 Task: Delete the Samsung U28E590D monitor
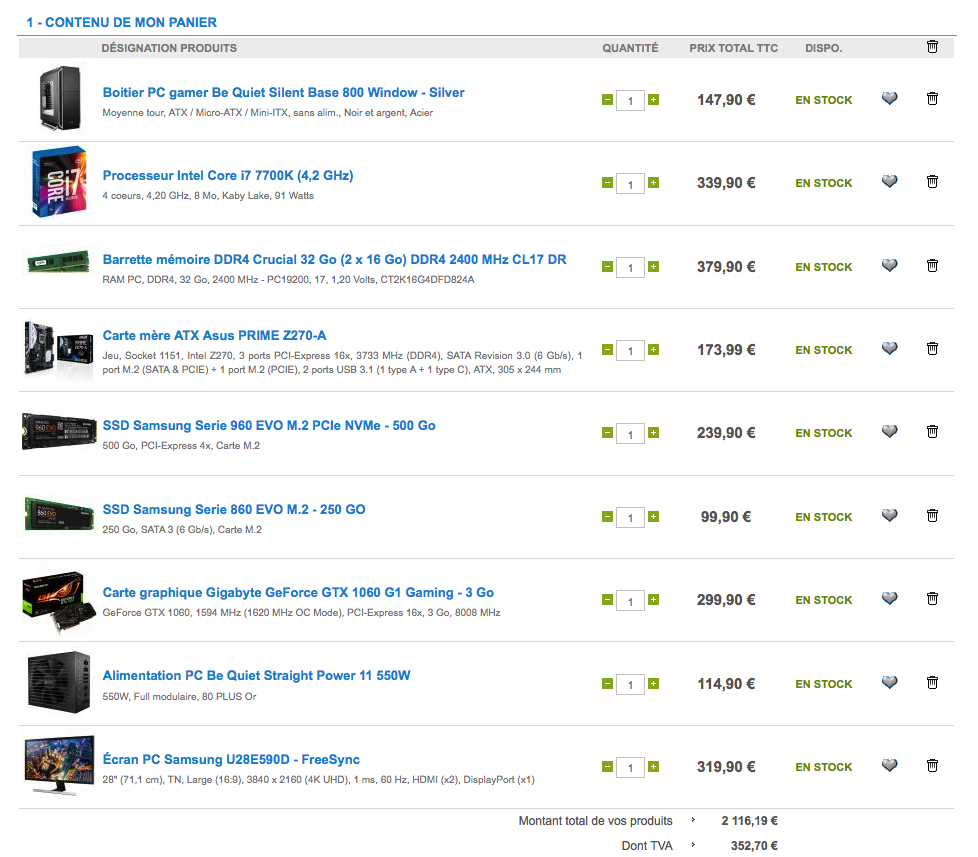click(932, 765)
